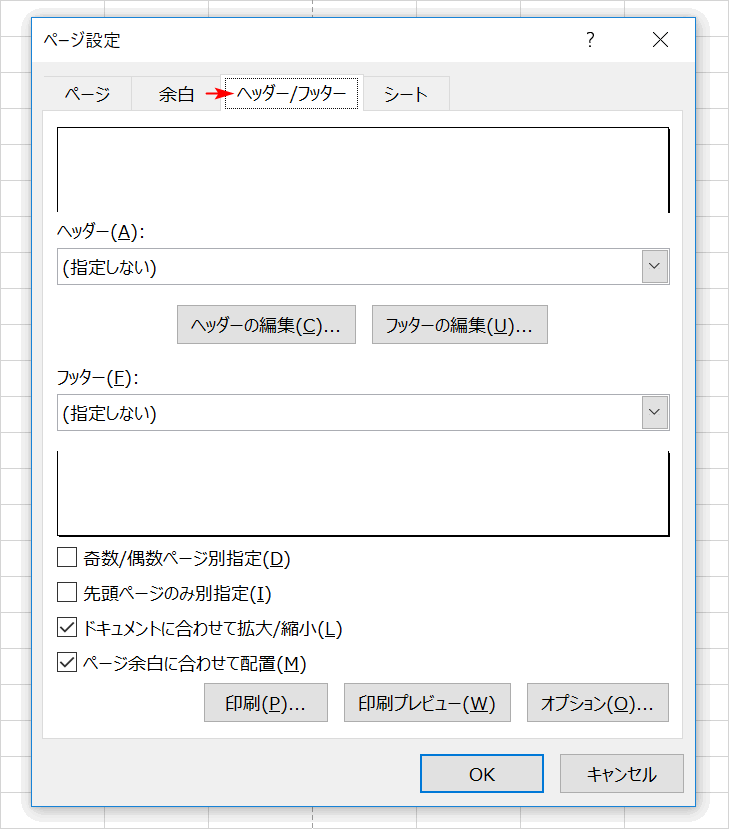
Task: Click the ヘッダー combo box field
Action: (x=348, y=267)
